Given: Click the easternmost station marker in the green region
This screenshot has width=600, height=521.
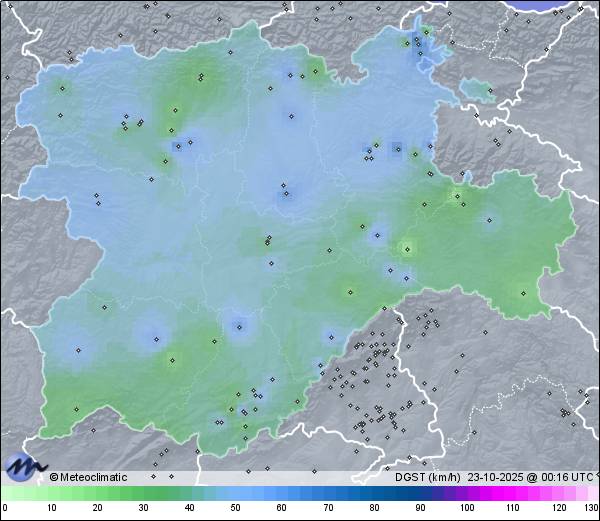Looking at the screenshot, I should [523, 293].
